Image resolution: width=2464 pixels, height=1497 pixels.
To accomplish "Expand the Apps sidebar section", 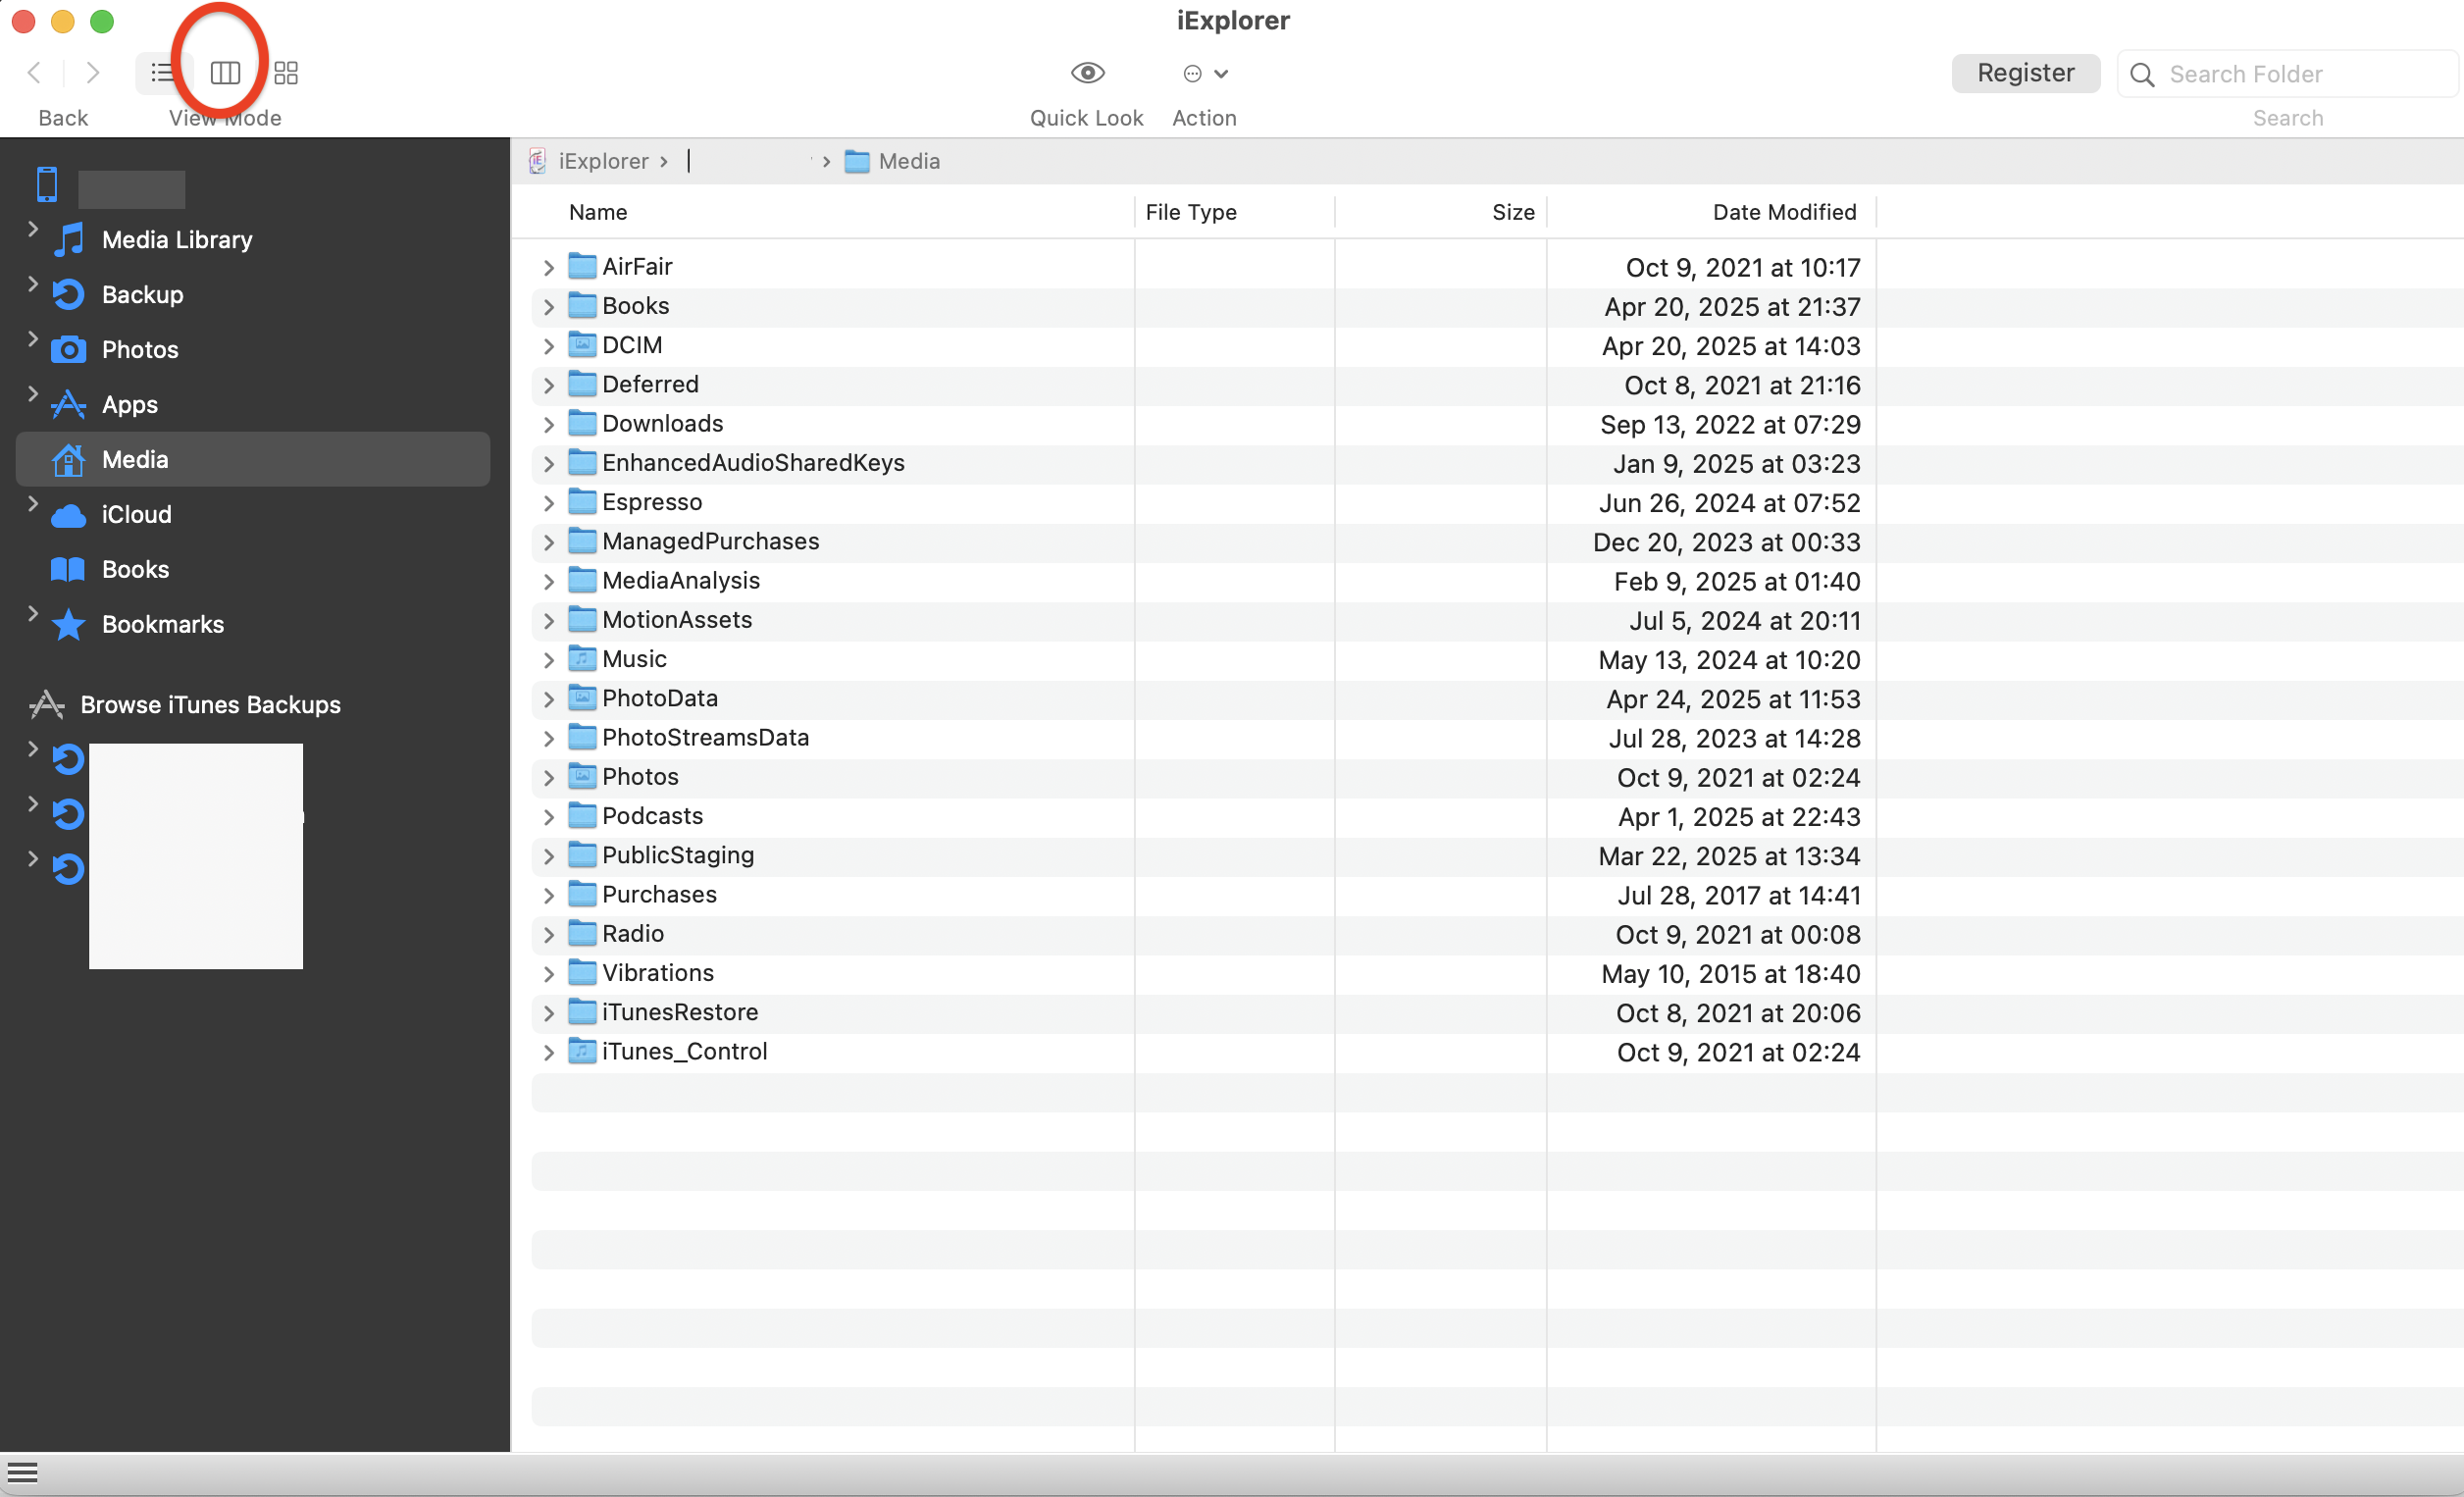I will pyautogui.click(x=32, y=395).
